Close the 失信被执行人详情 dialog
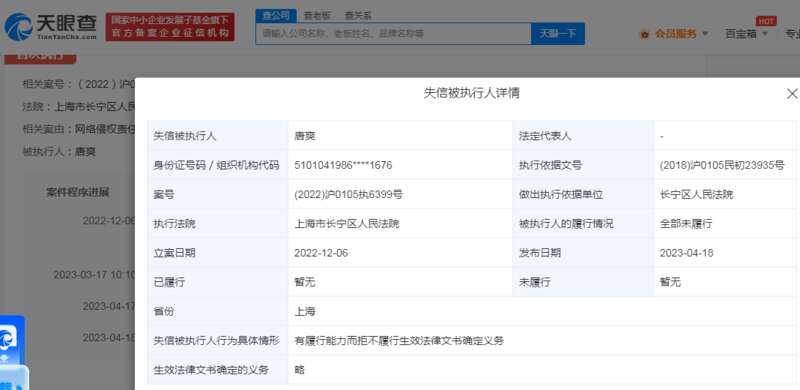Screen dimensions: 800x390 (x=792, y=93)
